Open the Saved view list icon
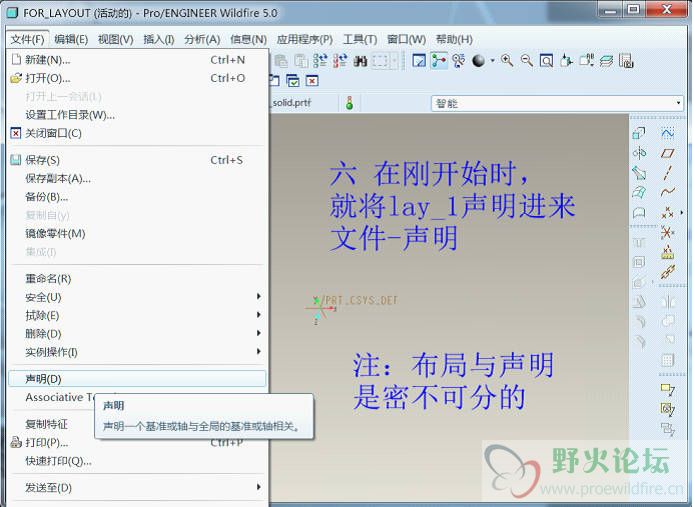The image size is (693, 507). pyautogui.click(x=586, y=61)
